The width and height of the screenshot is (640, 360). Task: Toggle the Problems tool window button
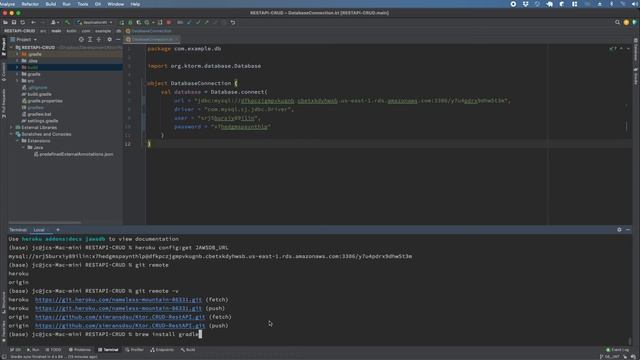(x=80, y=350)
